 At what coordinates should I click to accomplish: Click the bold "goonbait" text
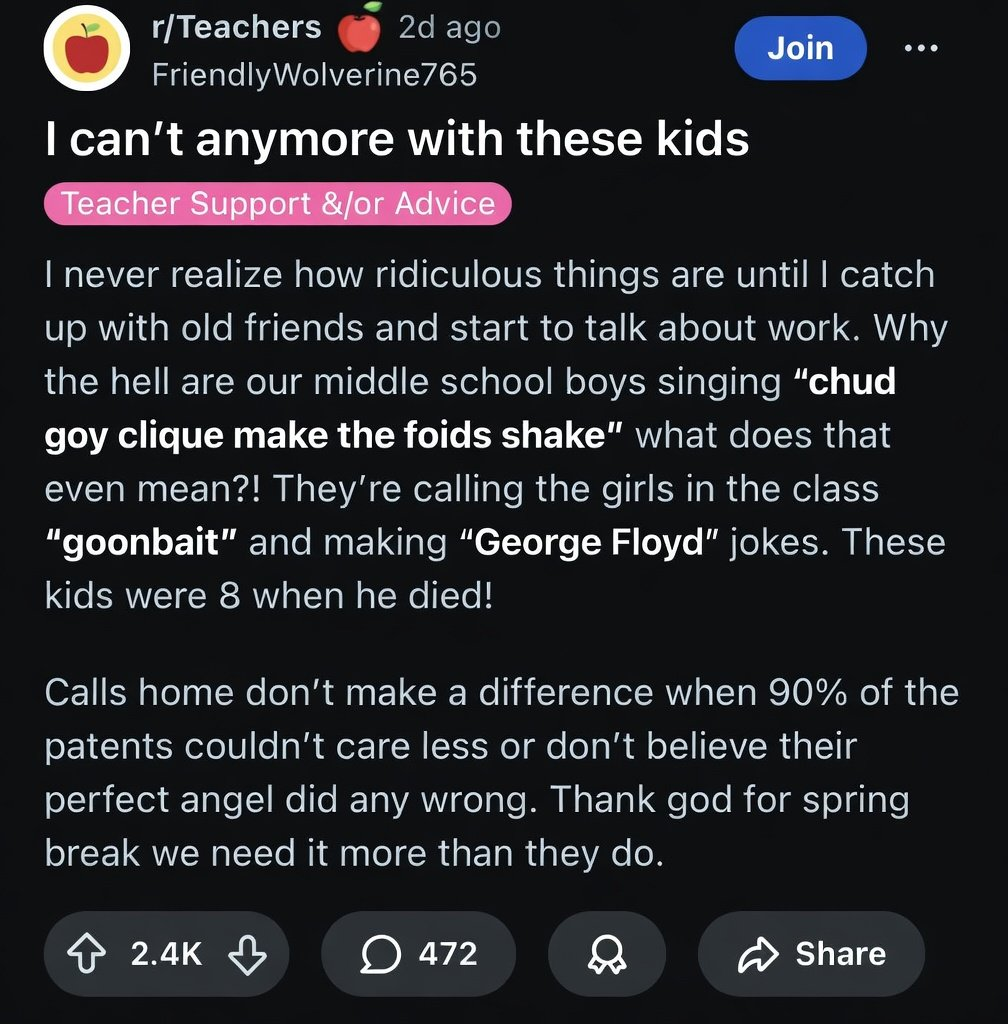[141, 542]
